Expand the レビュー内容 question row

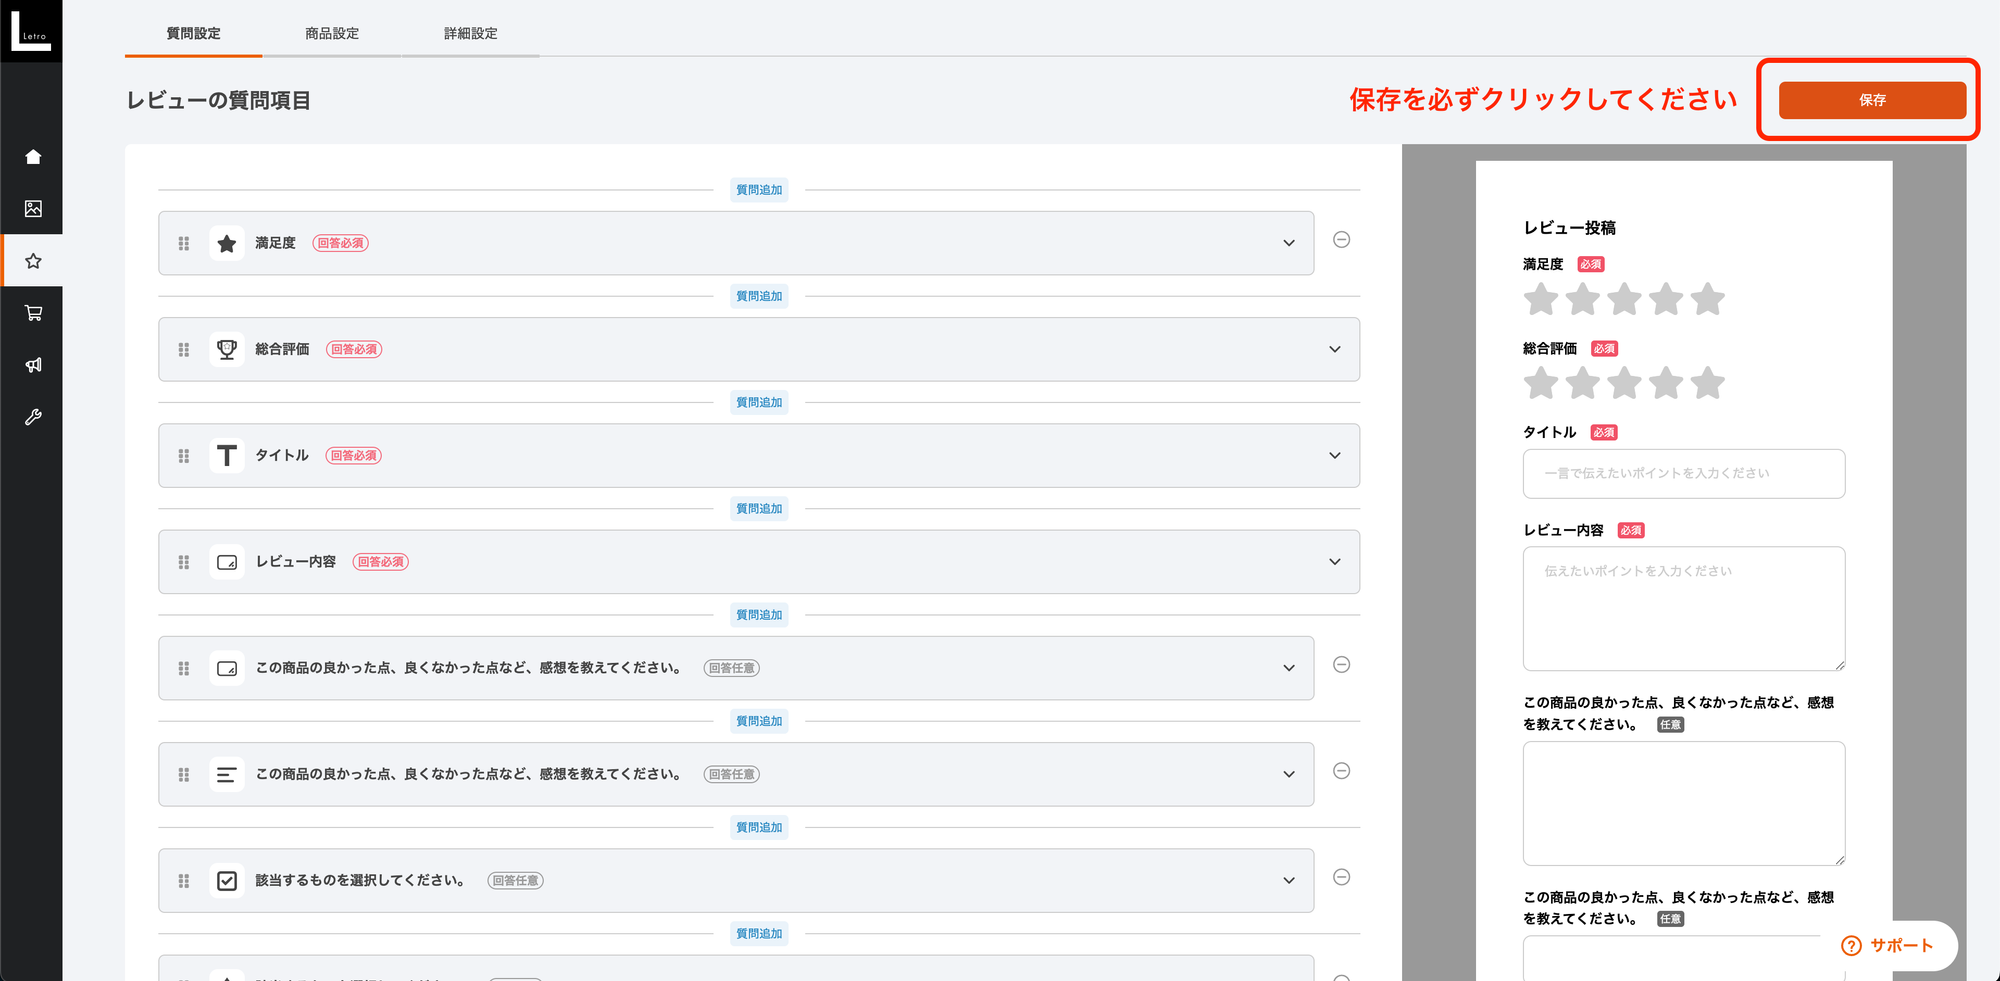point(1334,562)
